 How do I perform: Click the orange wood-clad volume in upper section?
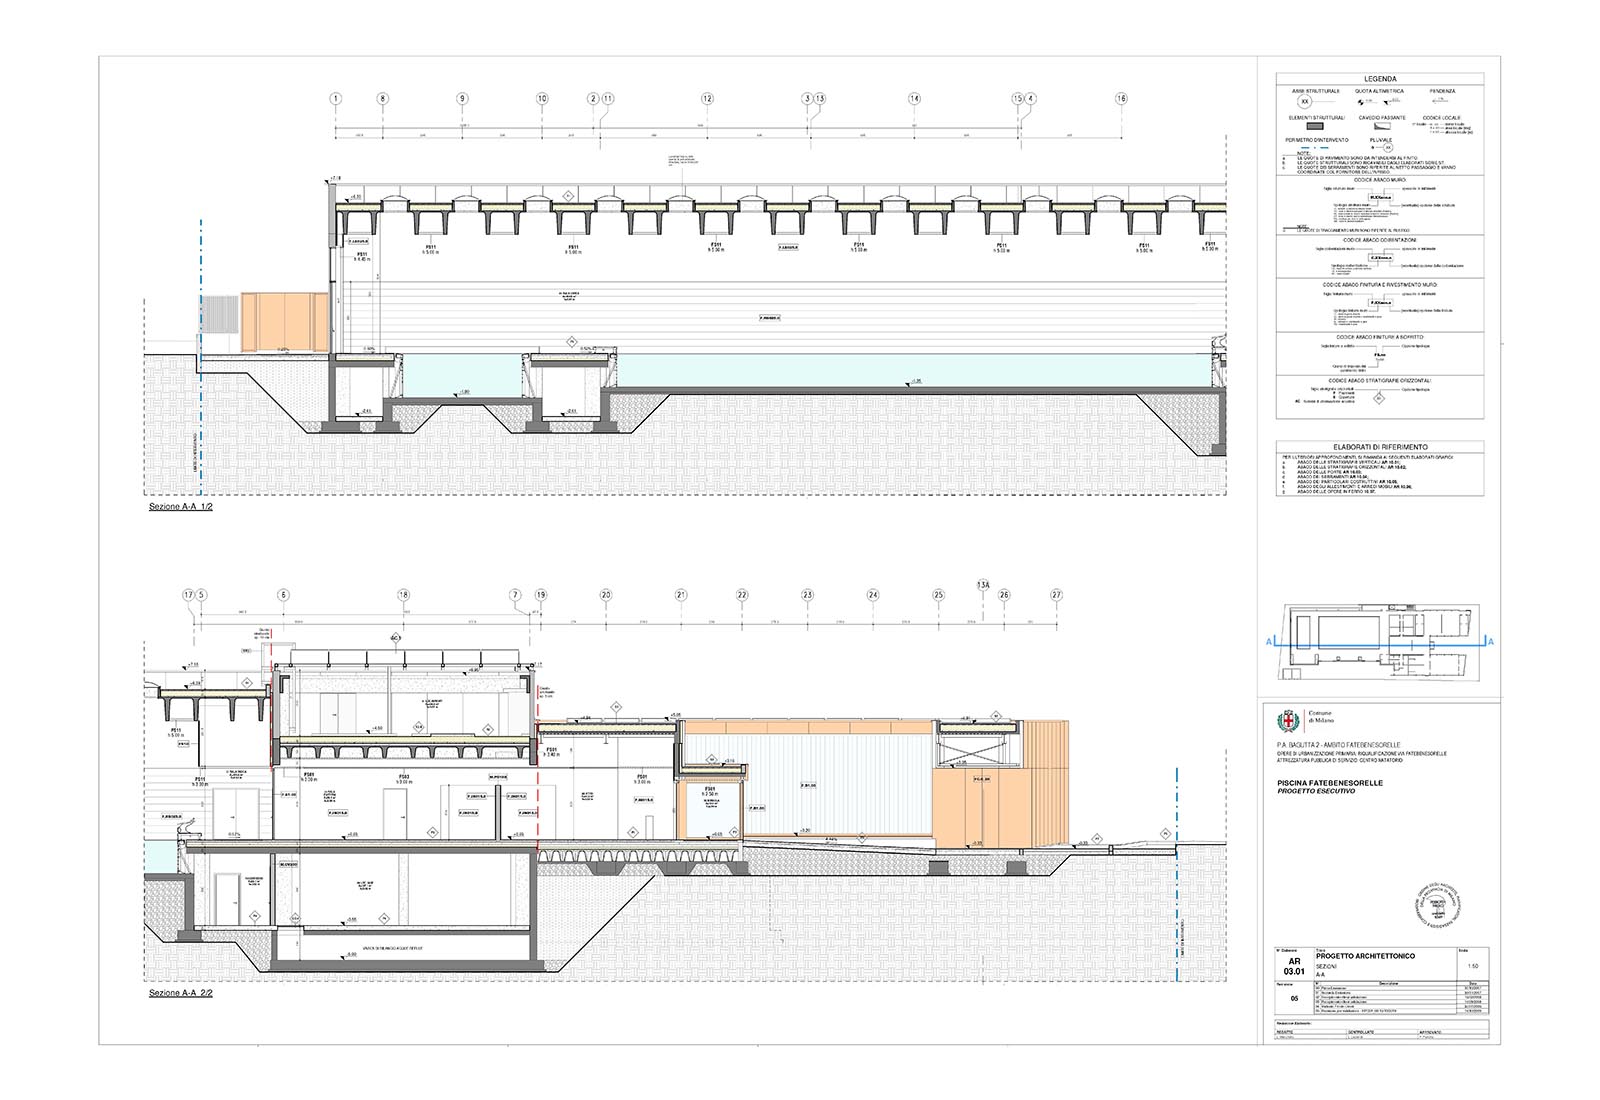285,321
